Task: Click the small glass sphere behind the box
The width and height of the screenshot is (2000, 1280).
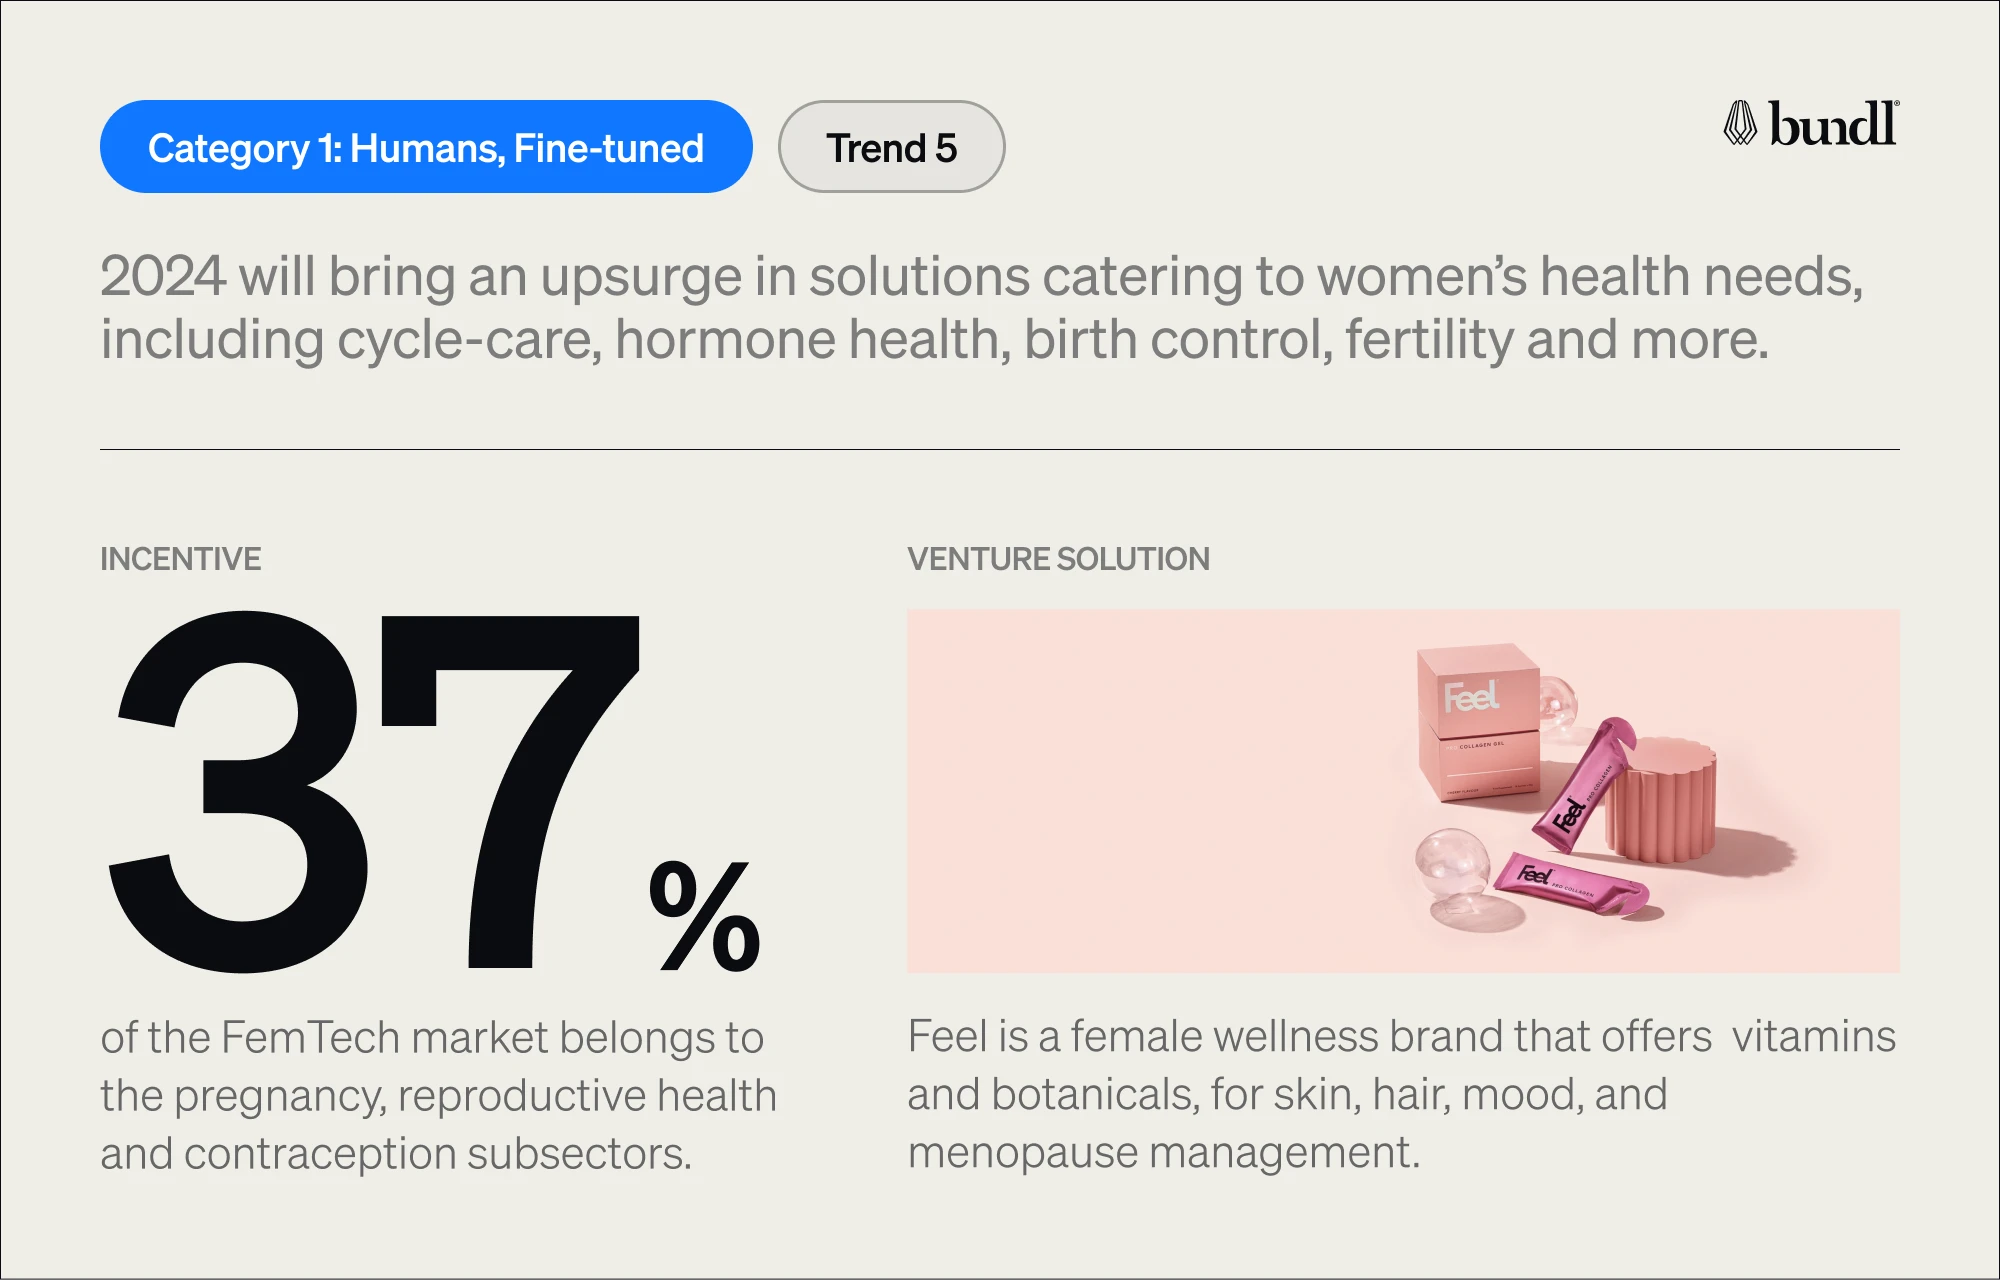Action: (x=1558, y=705)
